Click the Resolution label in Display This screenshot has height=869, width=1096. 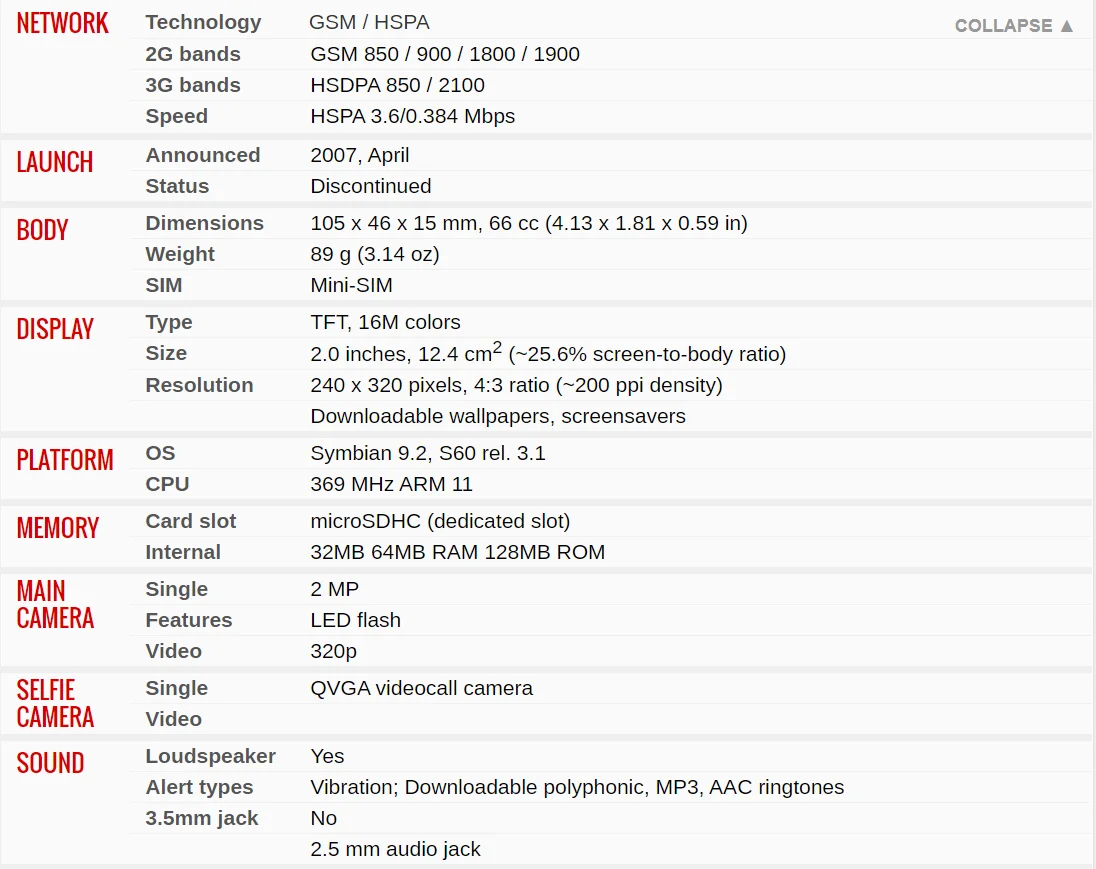[x=199, y=385]
